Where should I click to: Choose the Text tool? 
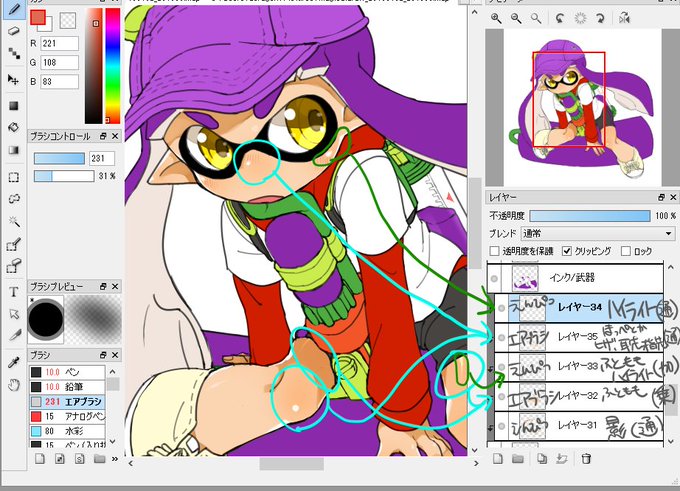13,292
